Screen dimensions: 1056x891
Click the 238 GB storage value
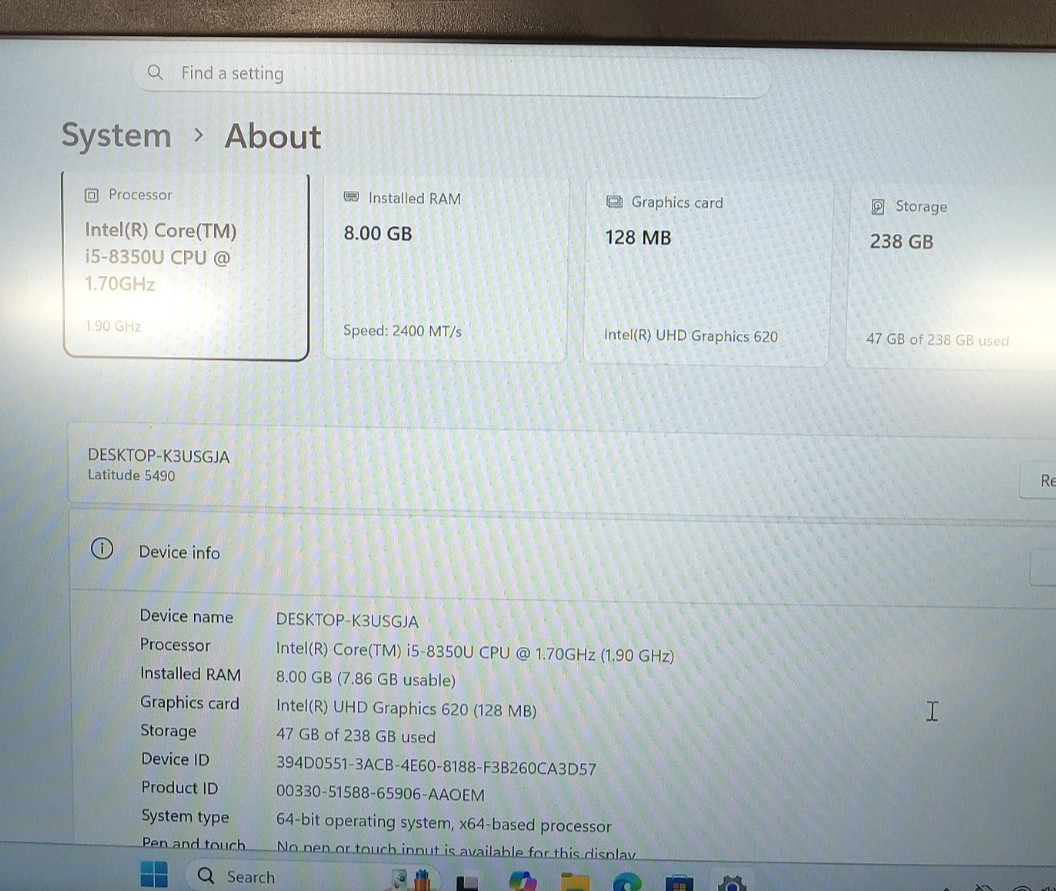point(901,242)
